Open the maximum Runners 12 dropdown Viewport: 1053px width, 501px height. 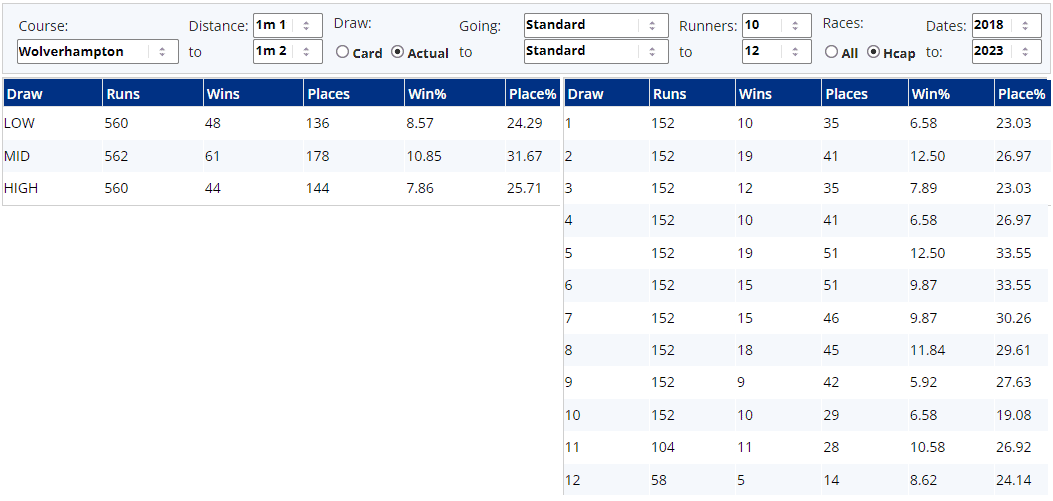coord(776,51)
